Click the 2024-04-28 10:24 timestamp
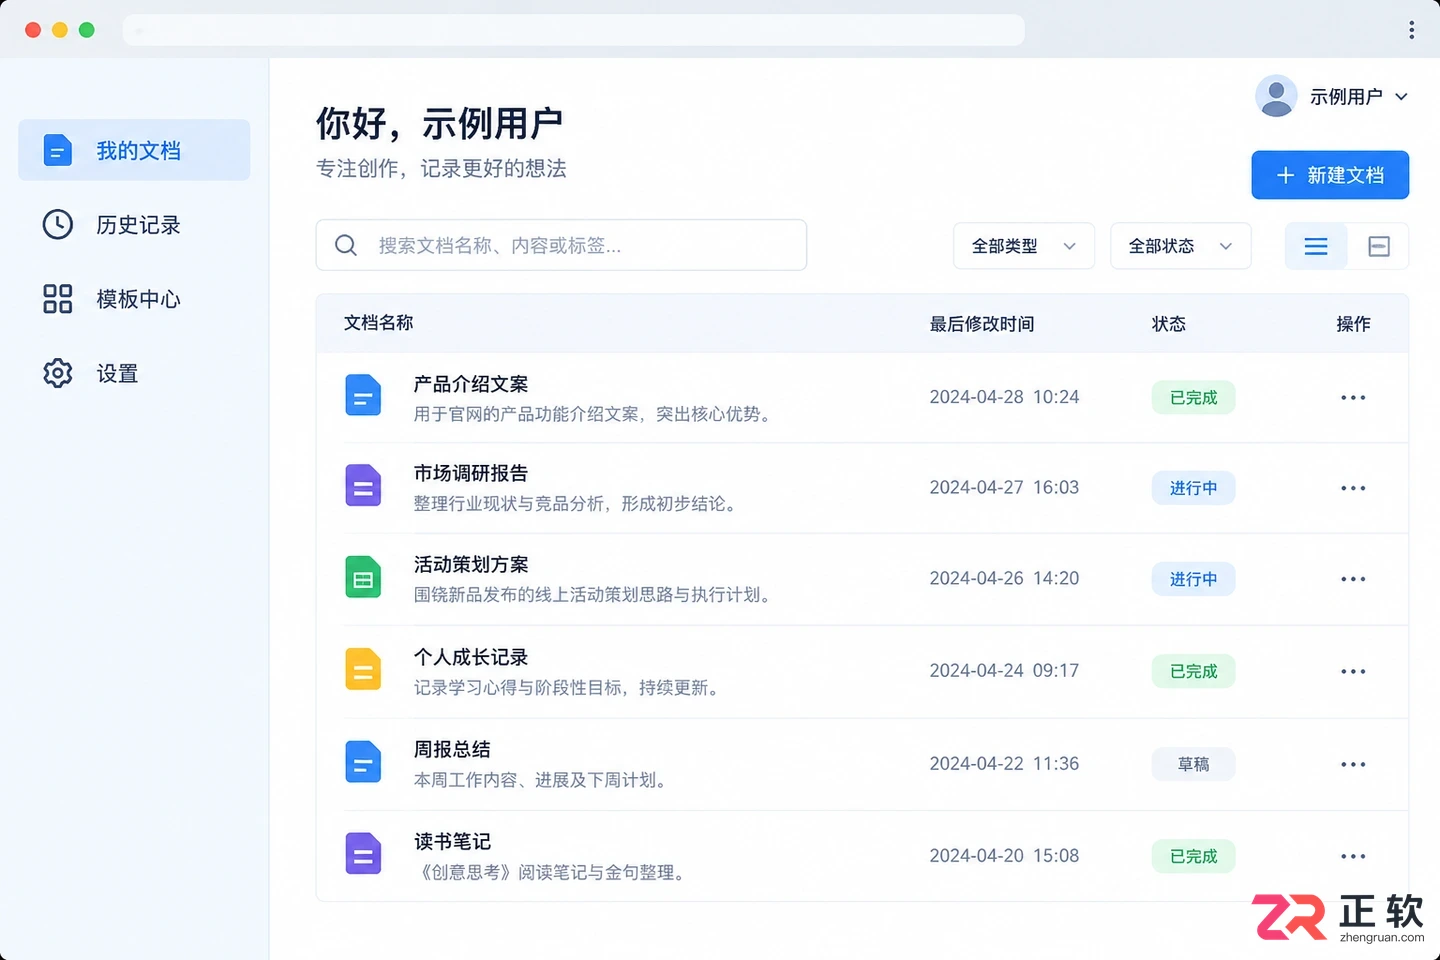This screenshot has height=960, width=1440. click(1004, 397)
